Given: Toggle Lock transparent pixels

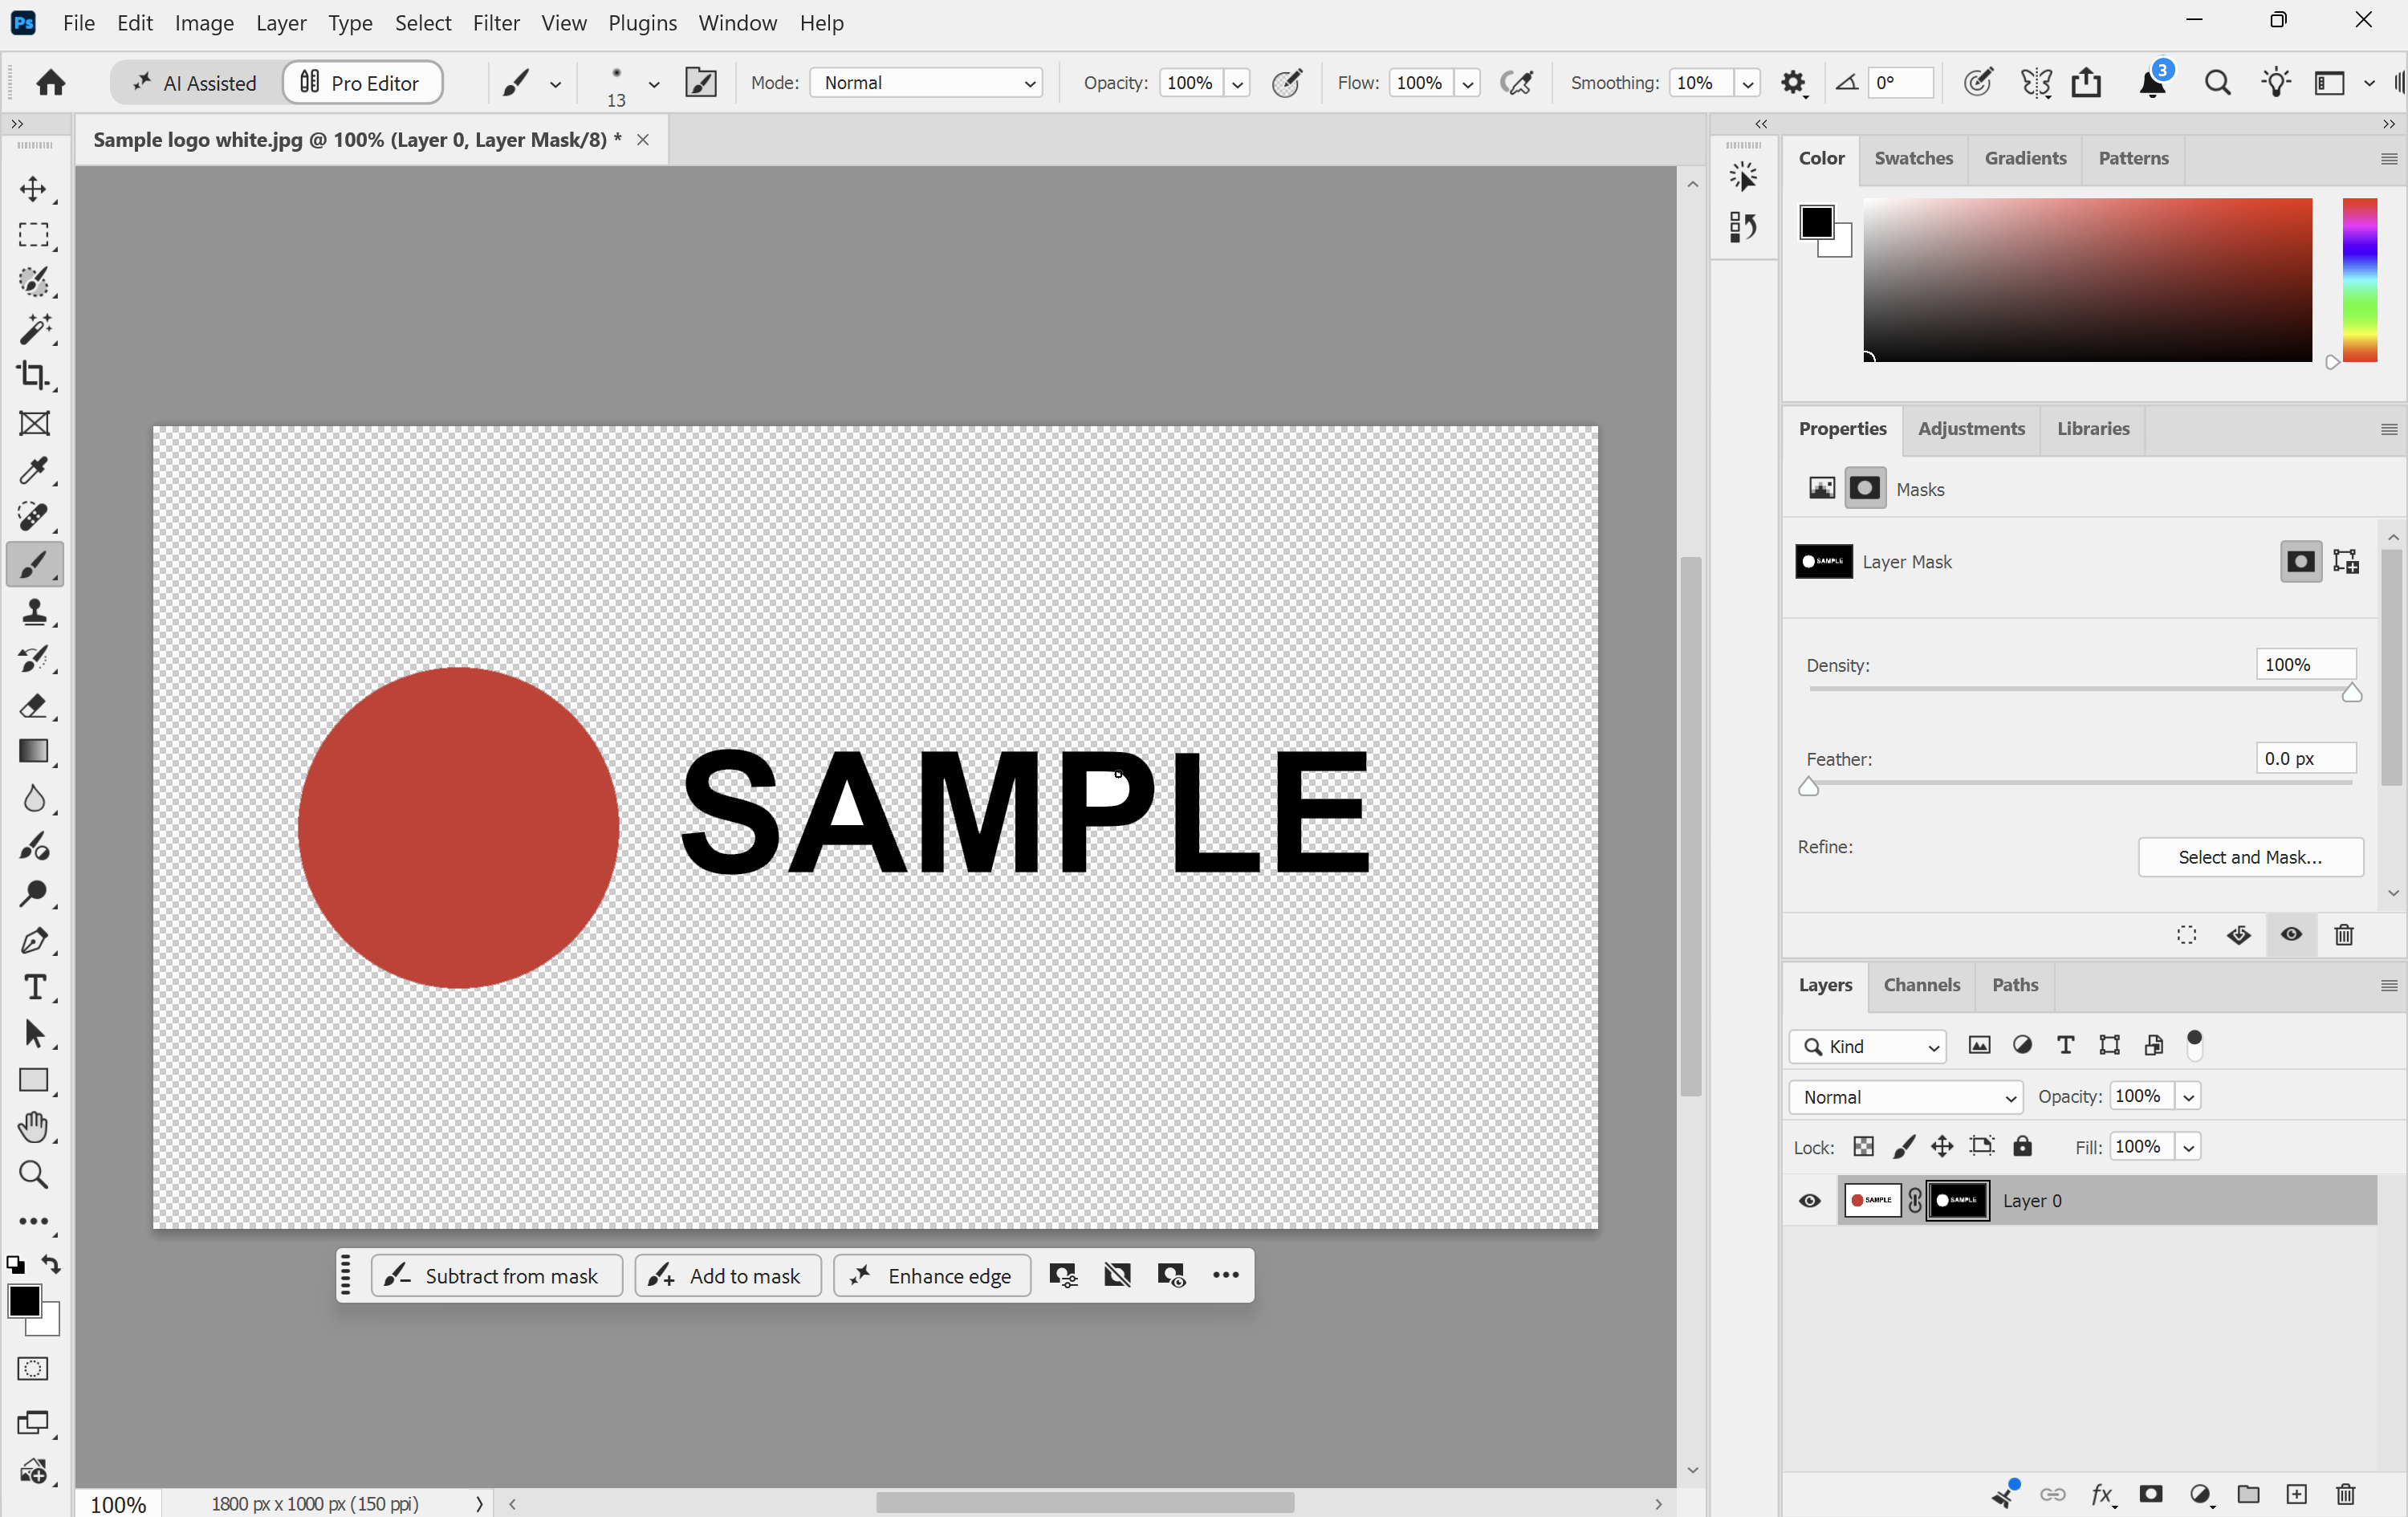Looking at the screenshot, I should [x=1864, y=1147].
